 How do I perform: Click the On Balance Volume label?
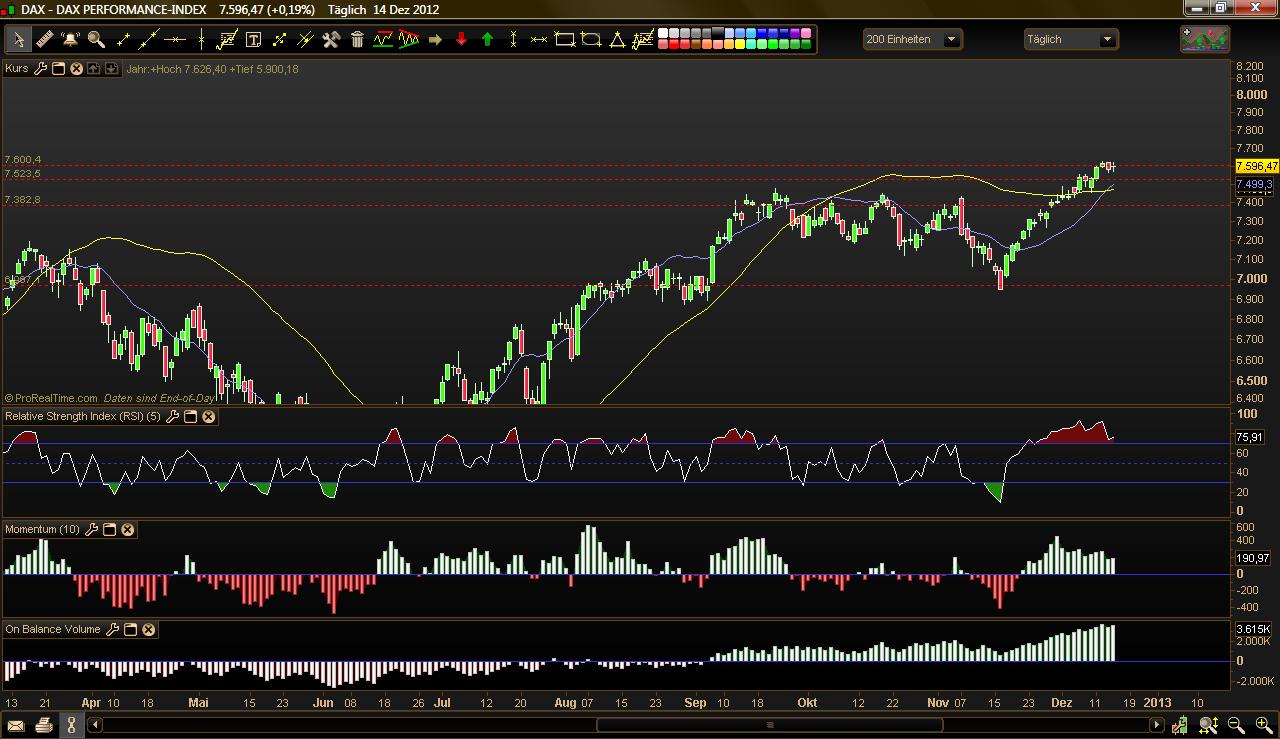[53, 629]
